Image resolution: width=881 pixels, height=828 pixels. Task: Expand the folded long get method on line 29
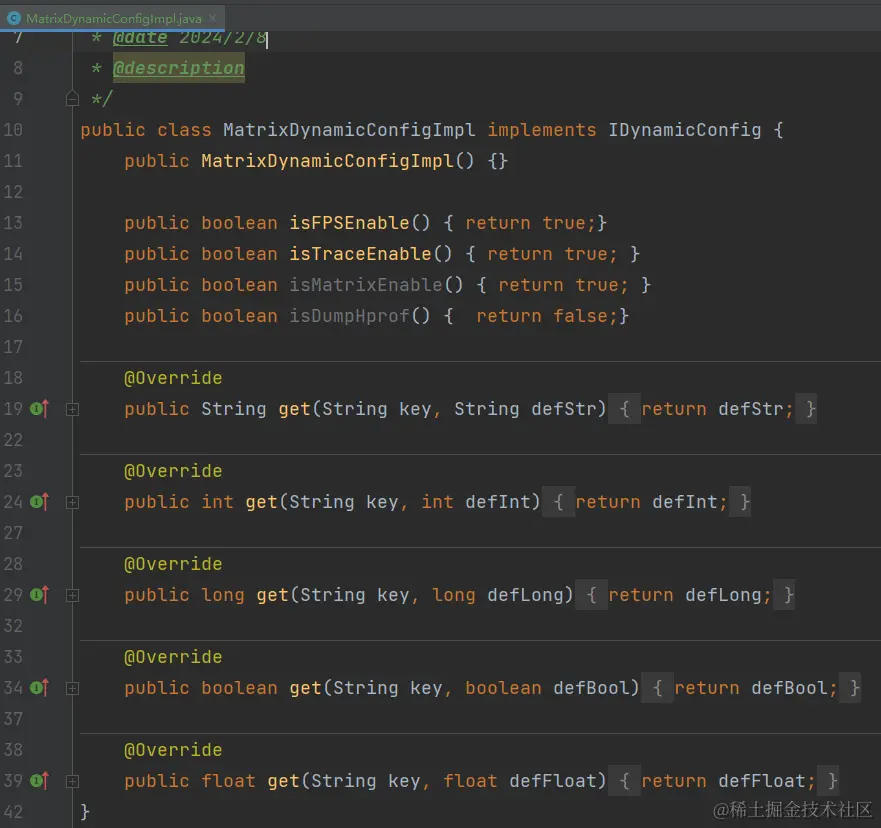tap(72, 595)
